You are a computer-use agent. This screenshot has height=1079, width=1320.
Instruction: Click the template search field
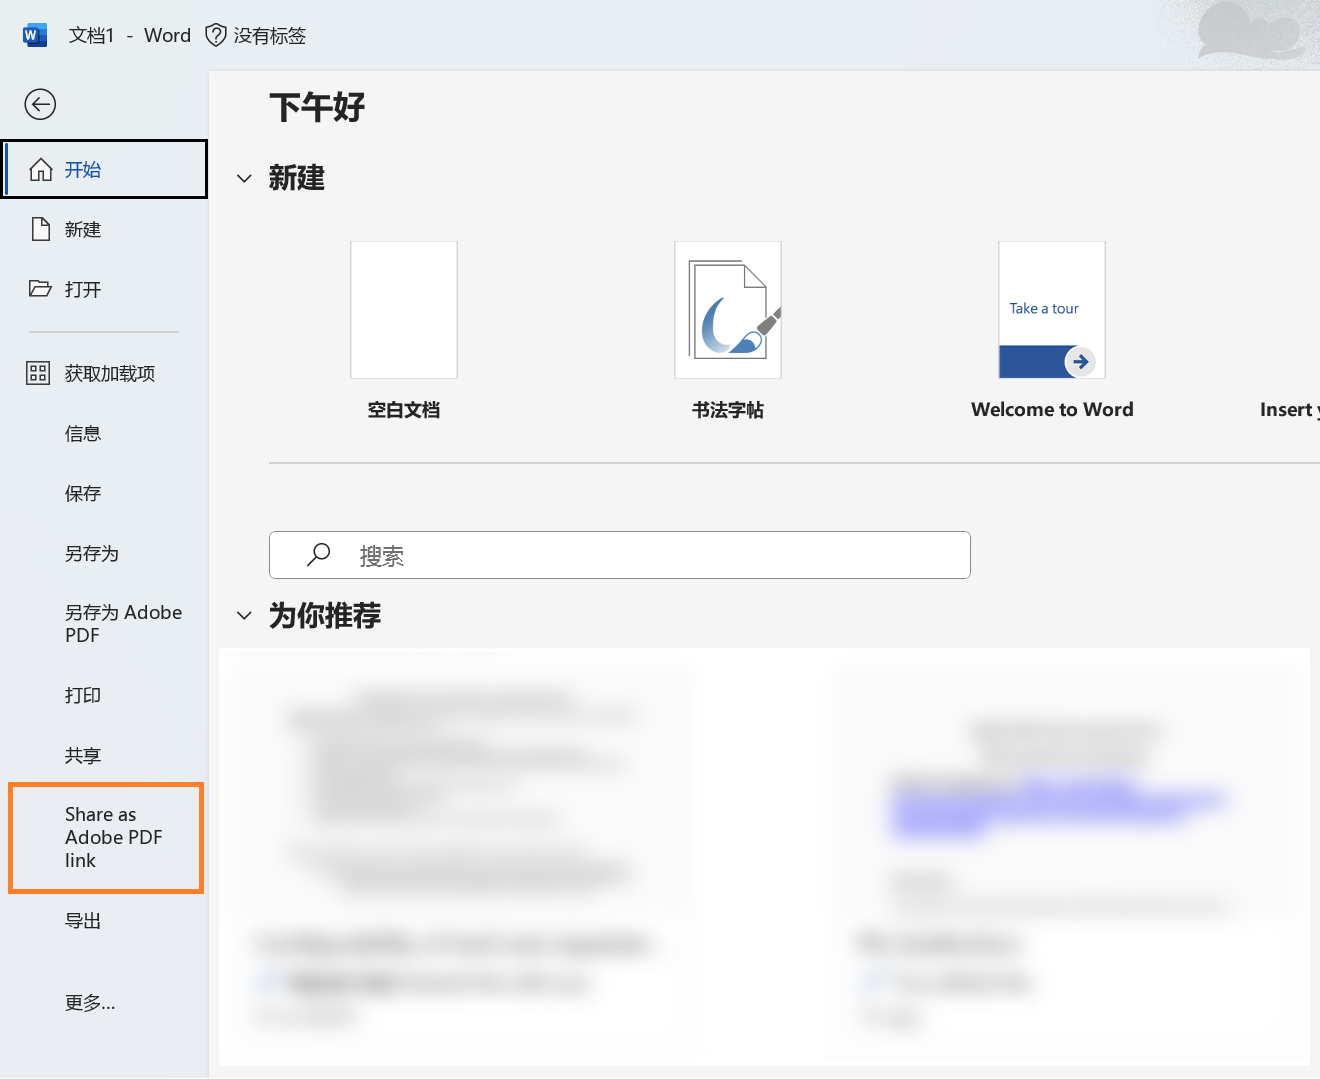619,555
